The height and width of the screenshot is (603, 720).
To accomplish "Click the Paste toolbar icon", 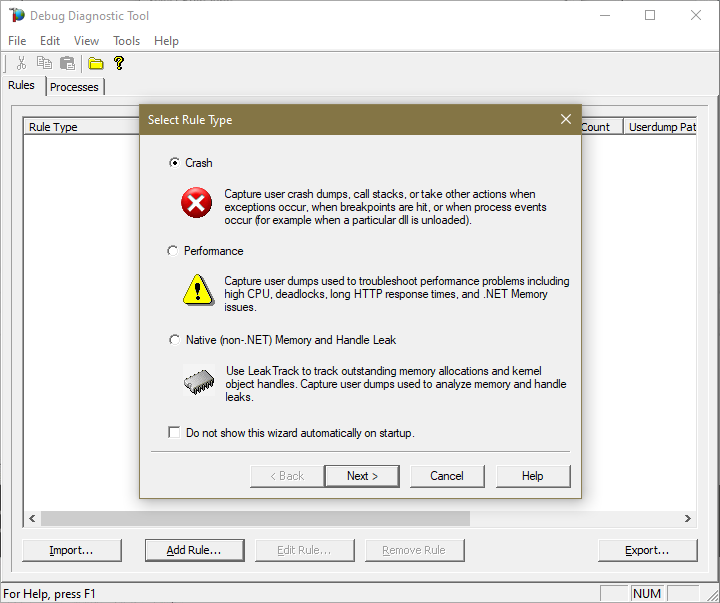I will click(68, 63).
